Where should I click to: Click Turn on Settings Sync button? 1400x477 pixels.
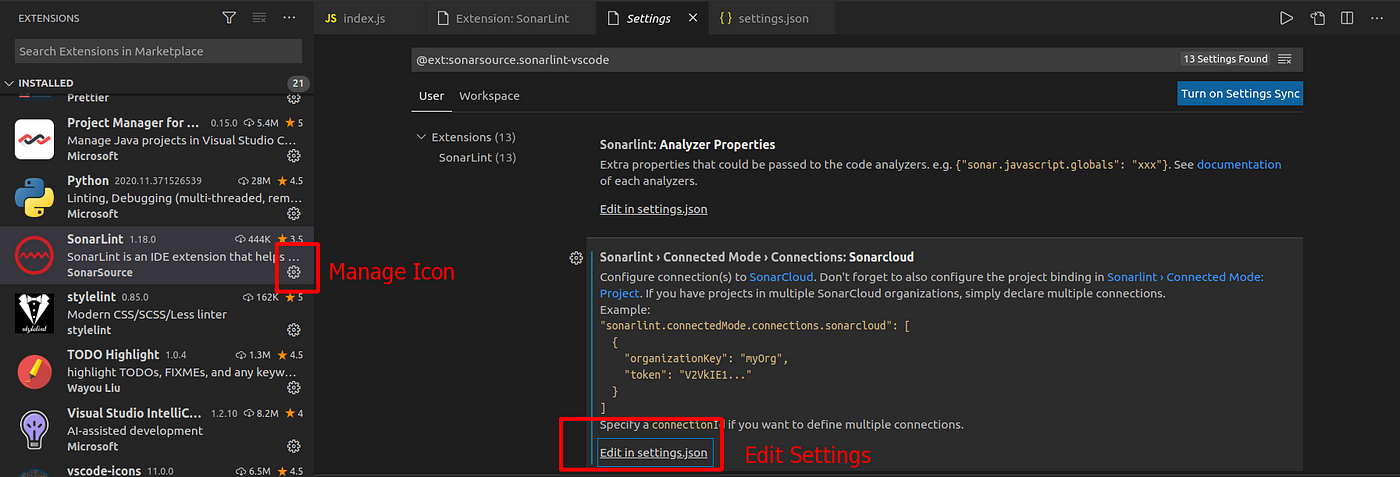[x=1240, y=94]
